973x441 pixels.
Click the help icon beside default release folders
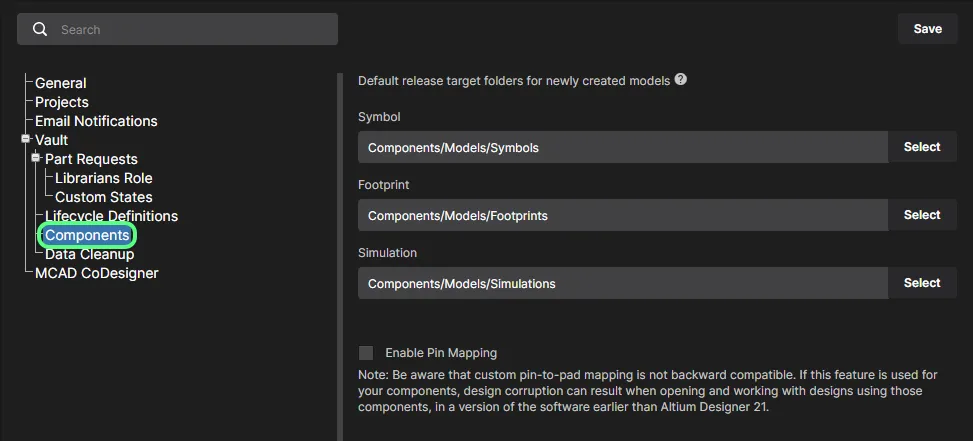(x=681, y=79)
